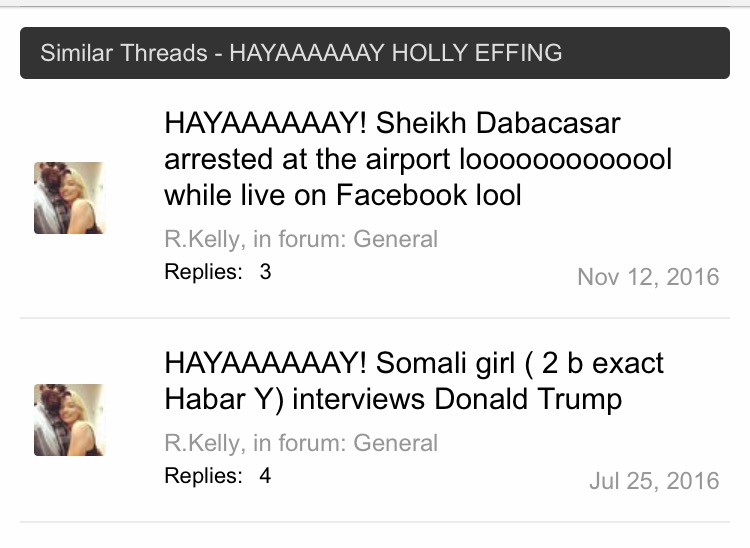Click the reply count number 4

tap(265, 476)
